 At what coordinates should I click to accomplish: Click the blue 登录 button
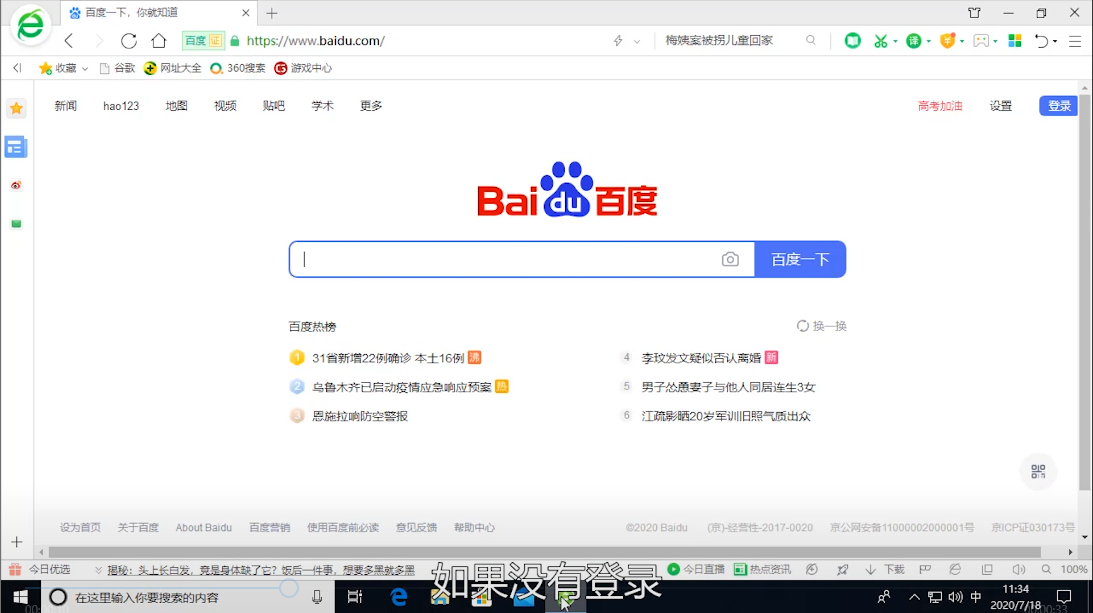pyautogui.click(x=1058, y=106)
